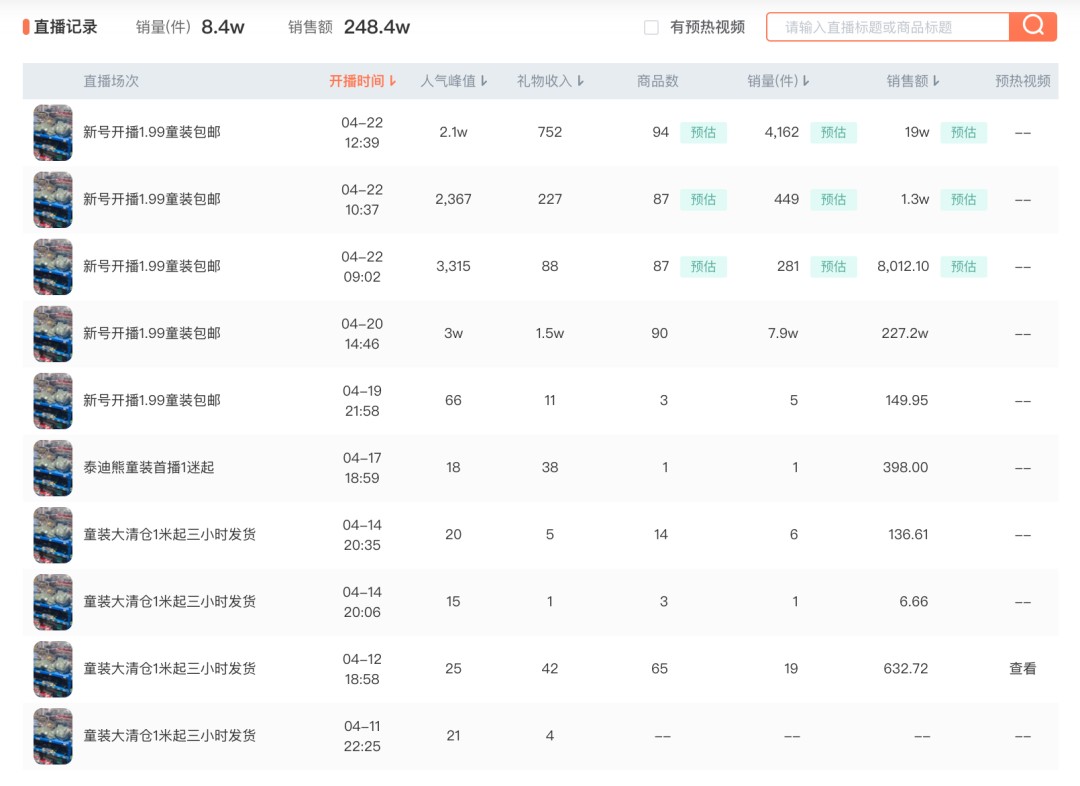Open thumbnail of 04-22 09:02 live stream
This screenshot has width=1080, height=786.
pyautogui.click(x=53, y=267)
